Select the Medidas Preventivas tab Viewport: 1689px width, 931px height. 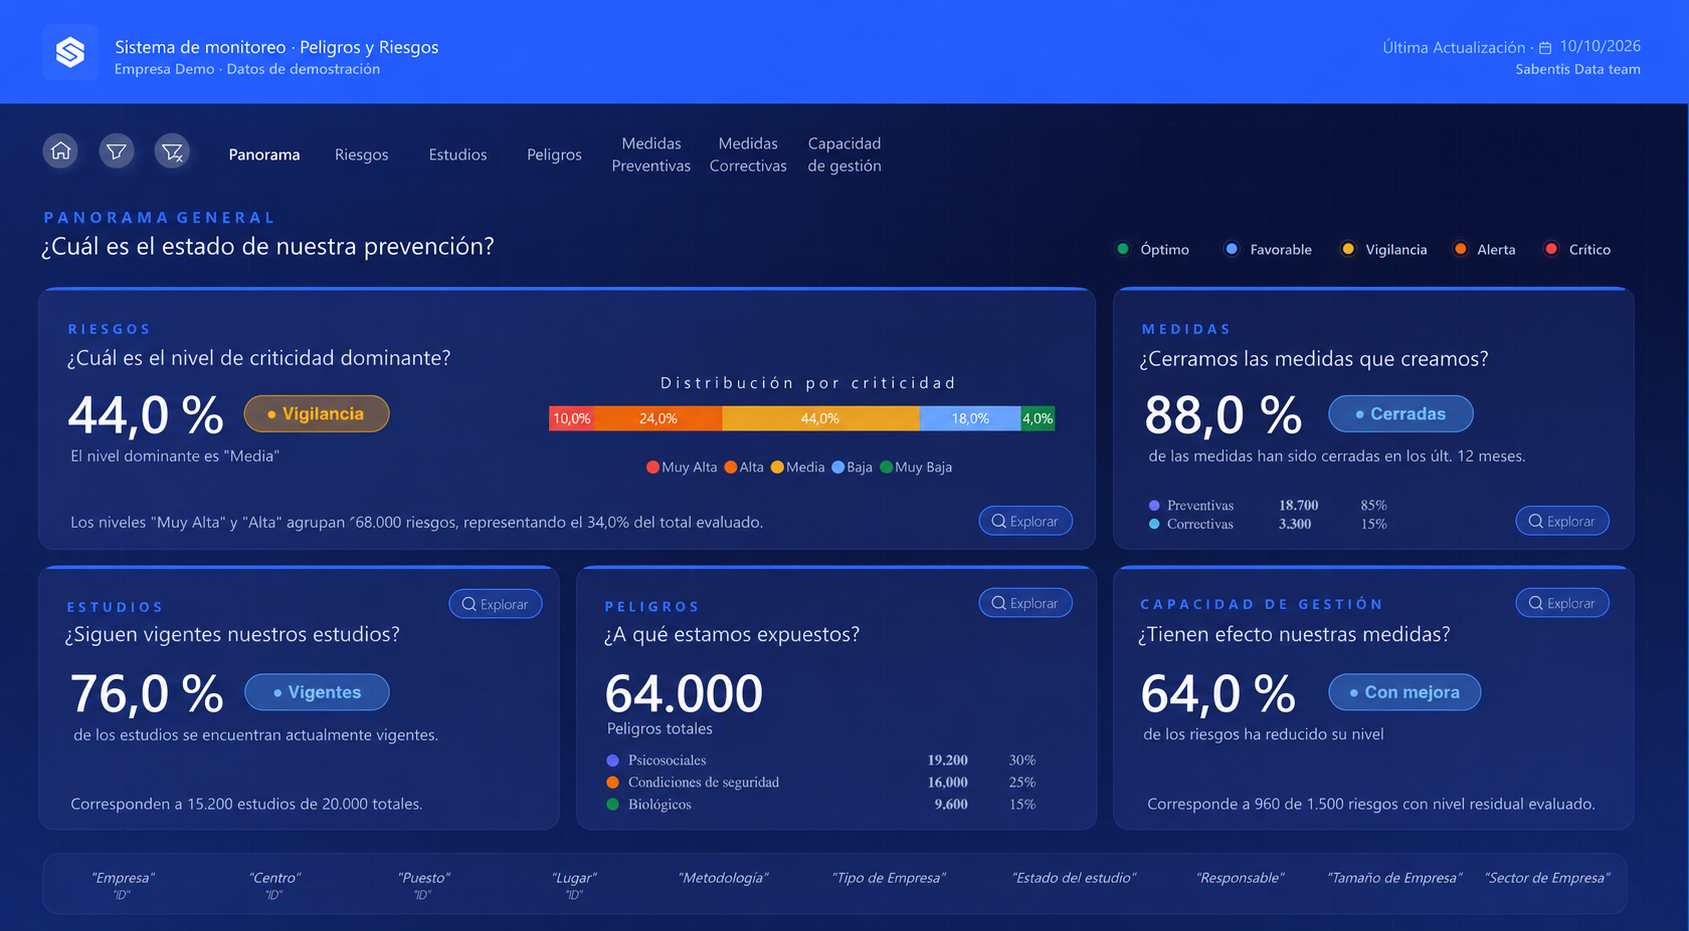coord(651,155)
